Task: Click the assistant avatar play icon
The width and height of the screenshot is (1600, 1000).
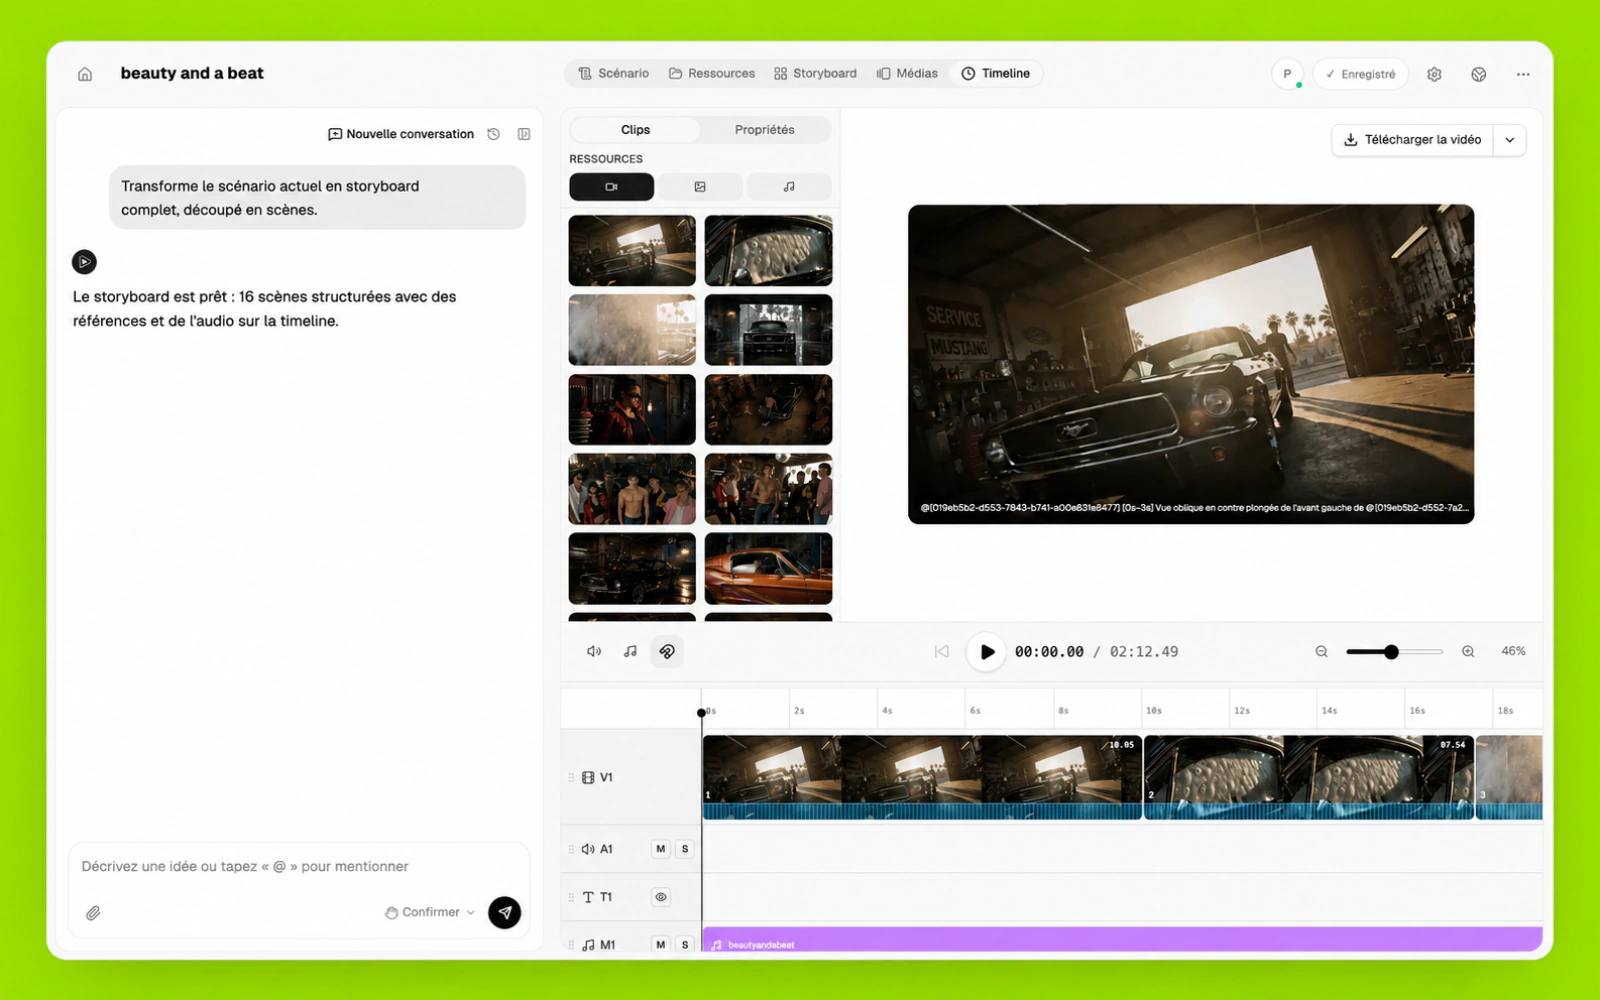Action: (x=84, y=262)
